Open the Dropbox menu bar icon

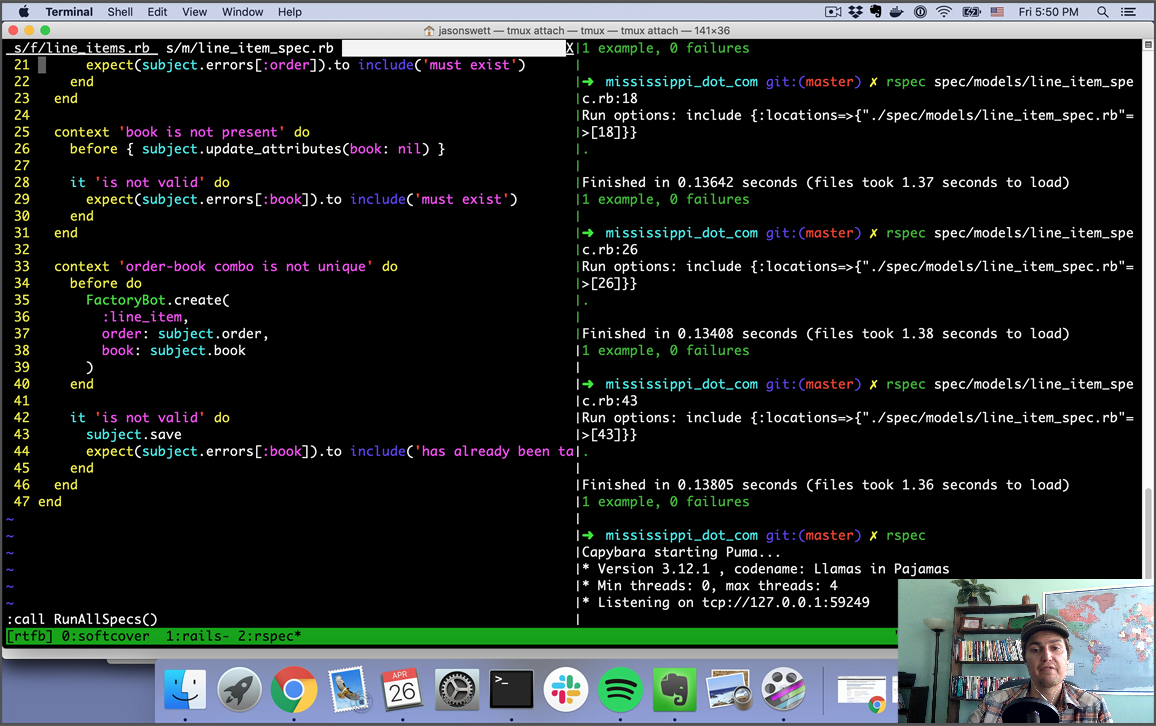tap(855, 12)
